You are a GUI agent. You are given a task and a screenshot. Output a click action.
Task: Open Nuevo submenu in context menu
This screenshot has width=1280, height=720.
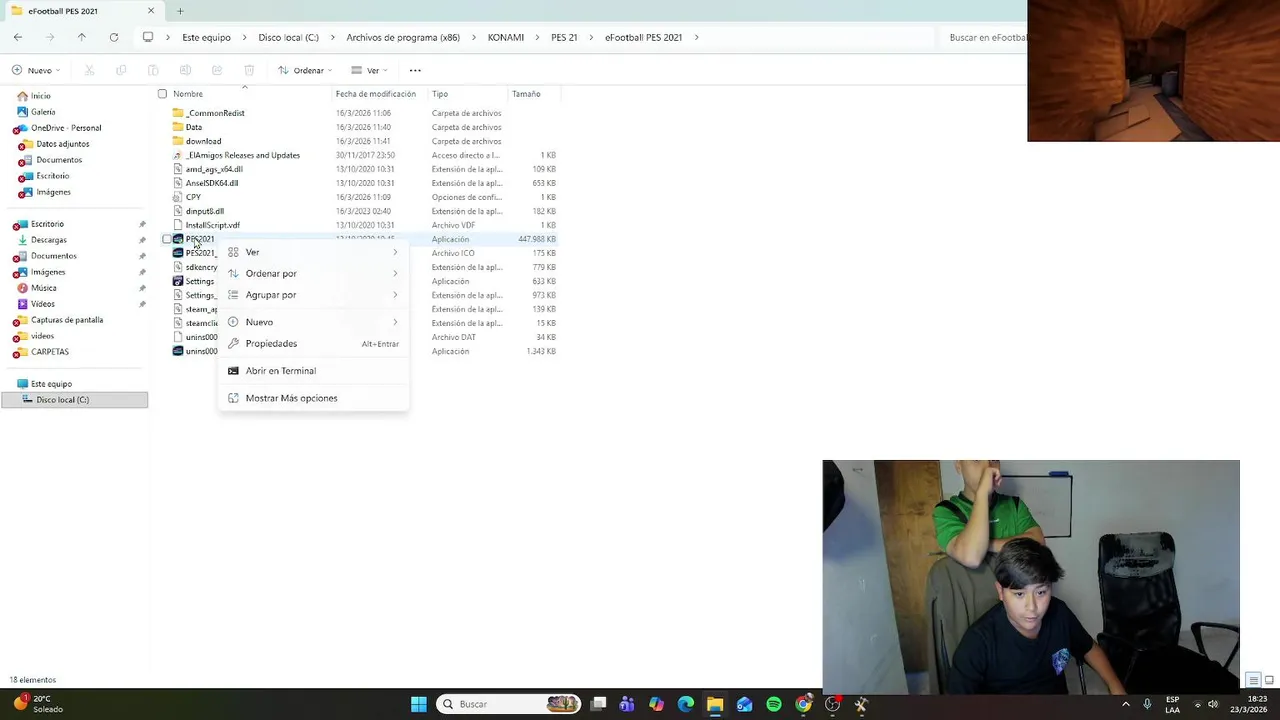313,322
